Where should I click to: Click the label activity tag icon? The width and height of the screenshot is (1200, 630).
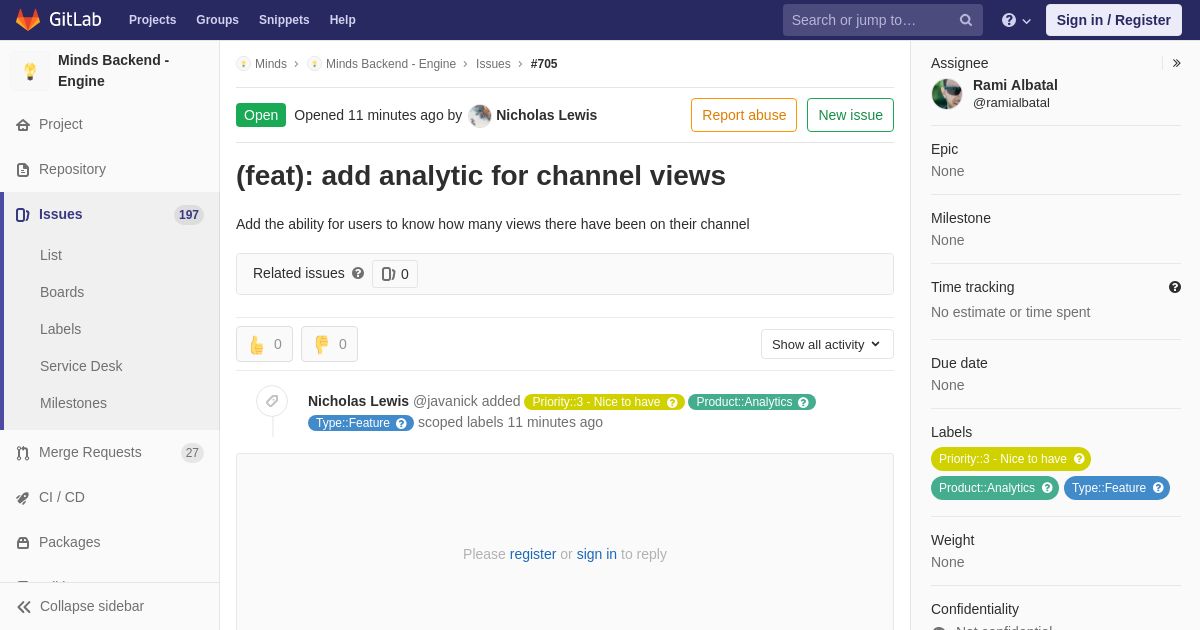(x=272, y=402)
